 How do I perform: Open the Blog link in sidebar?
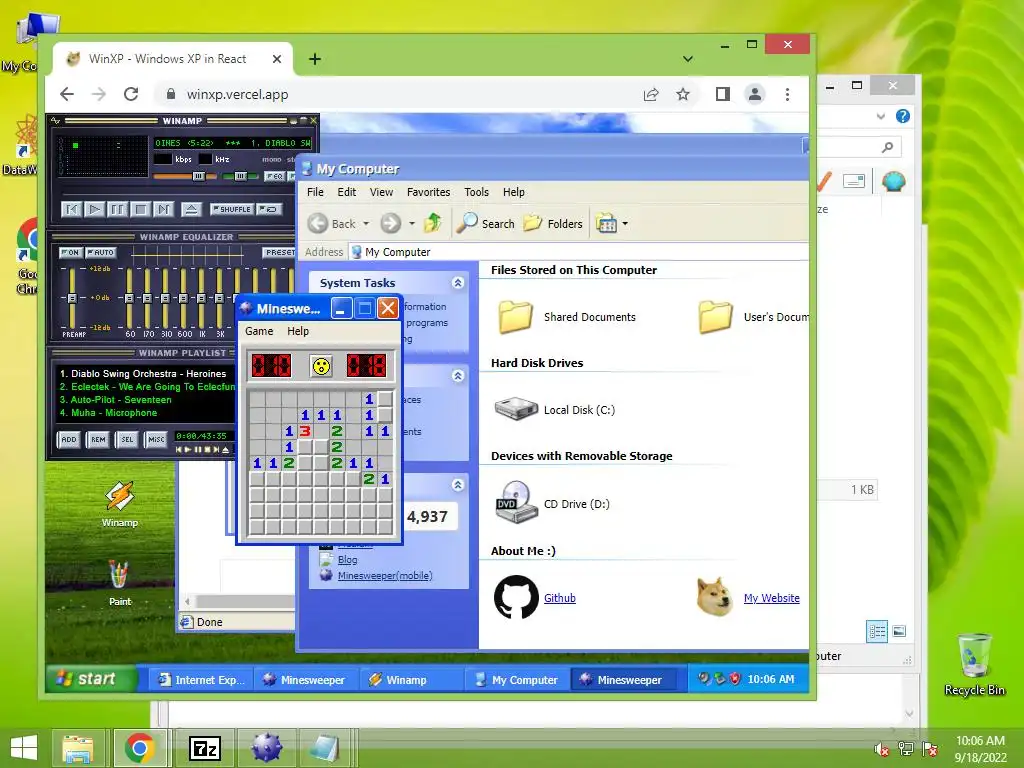347,560
